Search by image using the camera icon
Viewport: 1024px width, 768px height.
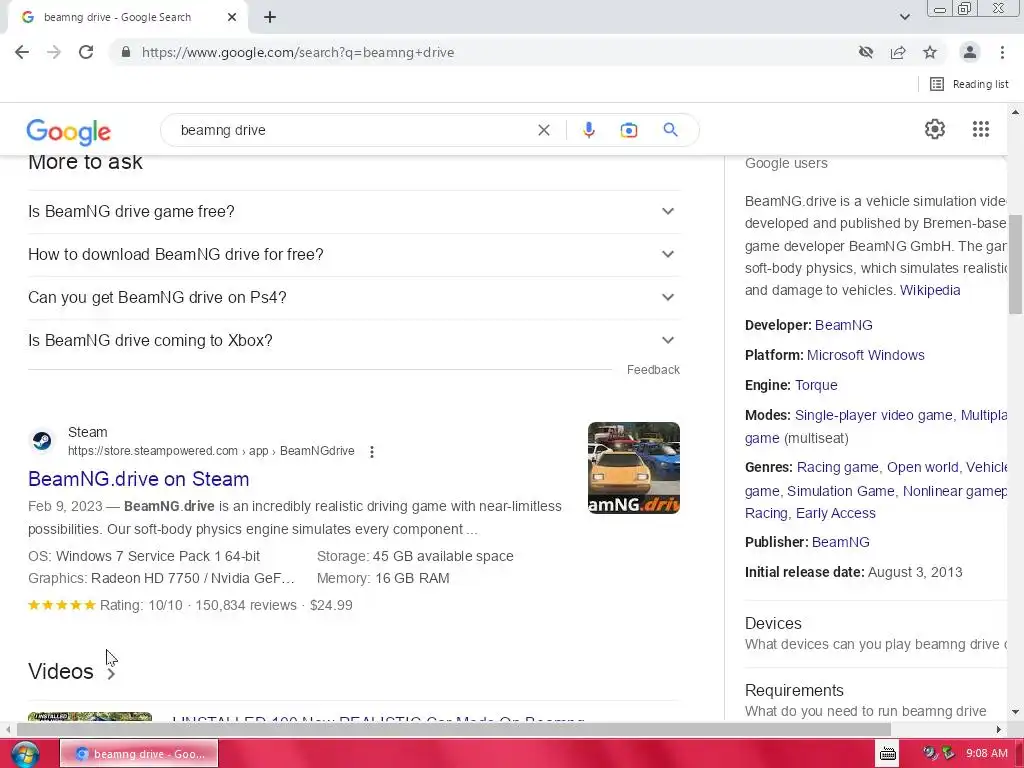tap(628, 130)
